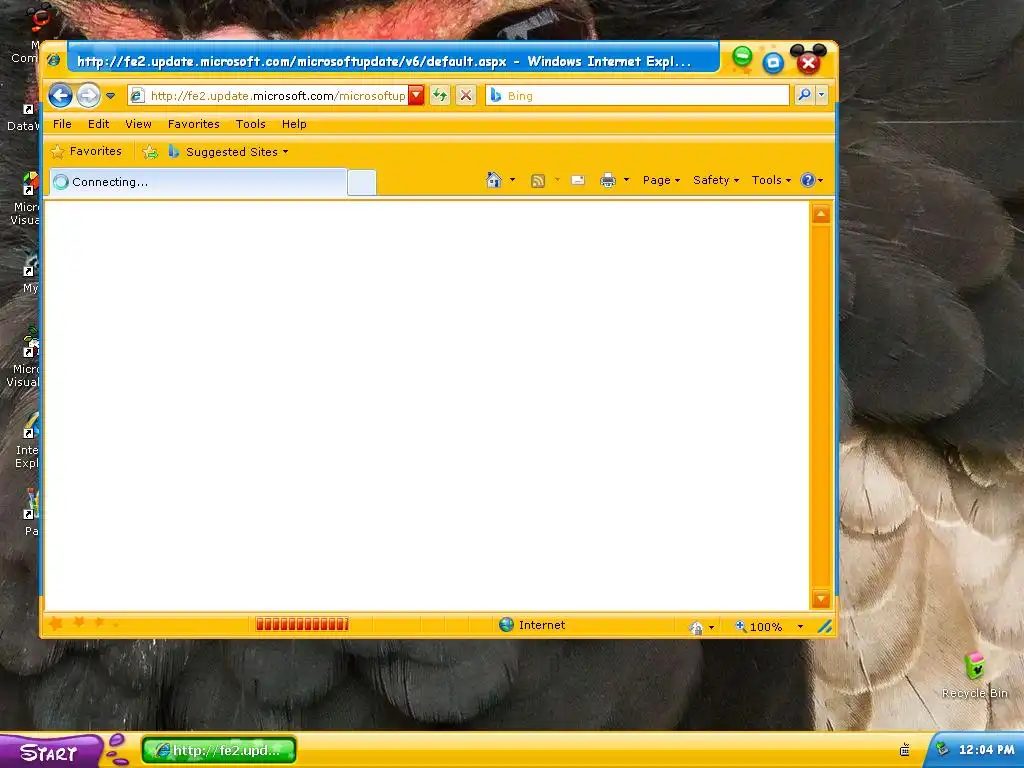Open the Start menu
The width and height of the screenshot is (1024, 768).
pyautogui.click(x=51, y=752)
